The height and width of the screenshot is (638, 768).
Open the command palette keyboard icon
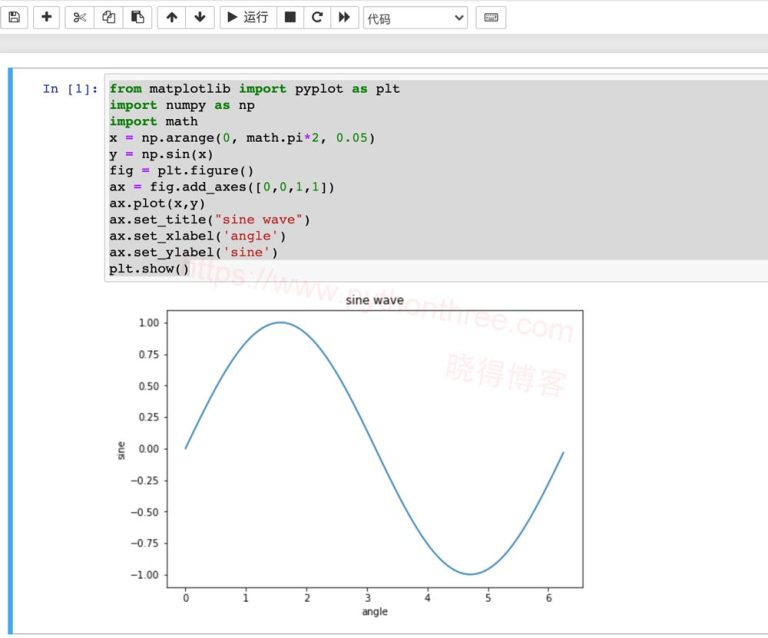click(490, 17)
